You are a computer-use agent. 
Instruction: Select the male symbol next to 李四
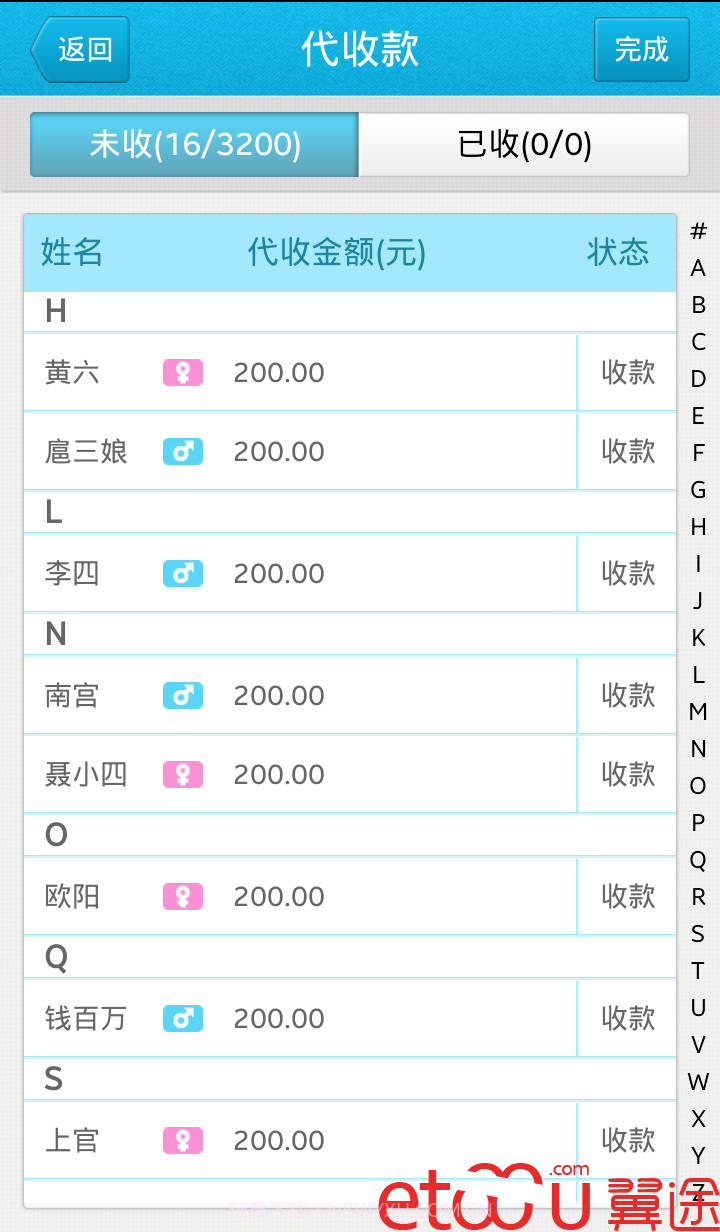[182, 573]
